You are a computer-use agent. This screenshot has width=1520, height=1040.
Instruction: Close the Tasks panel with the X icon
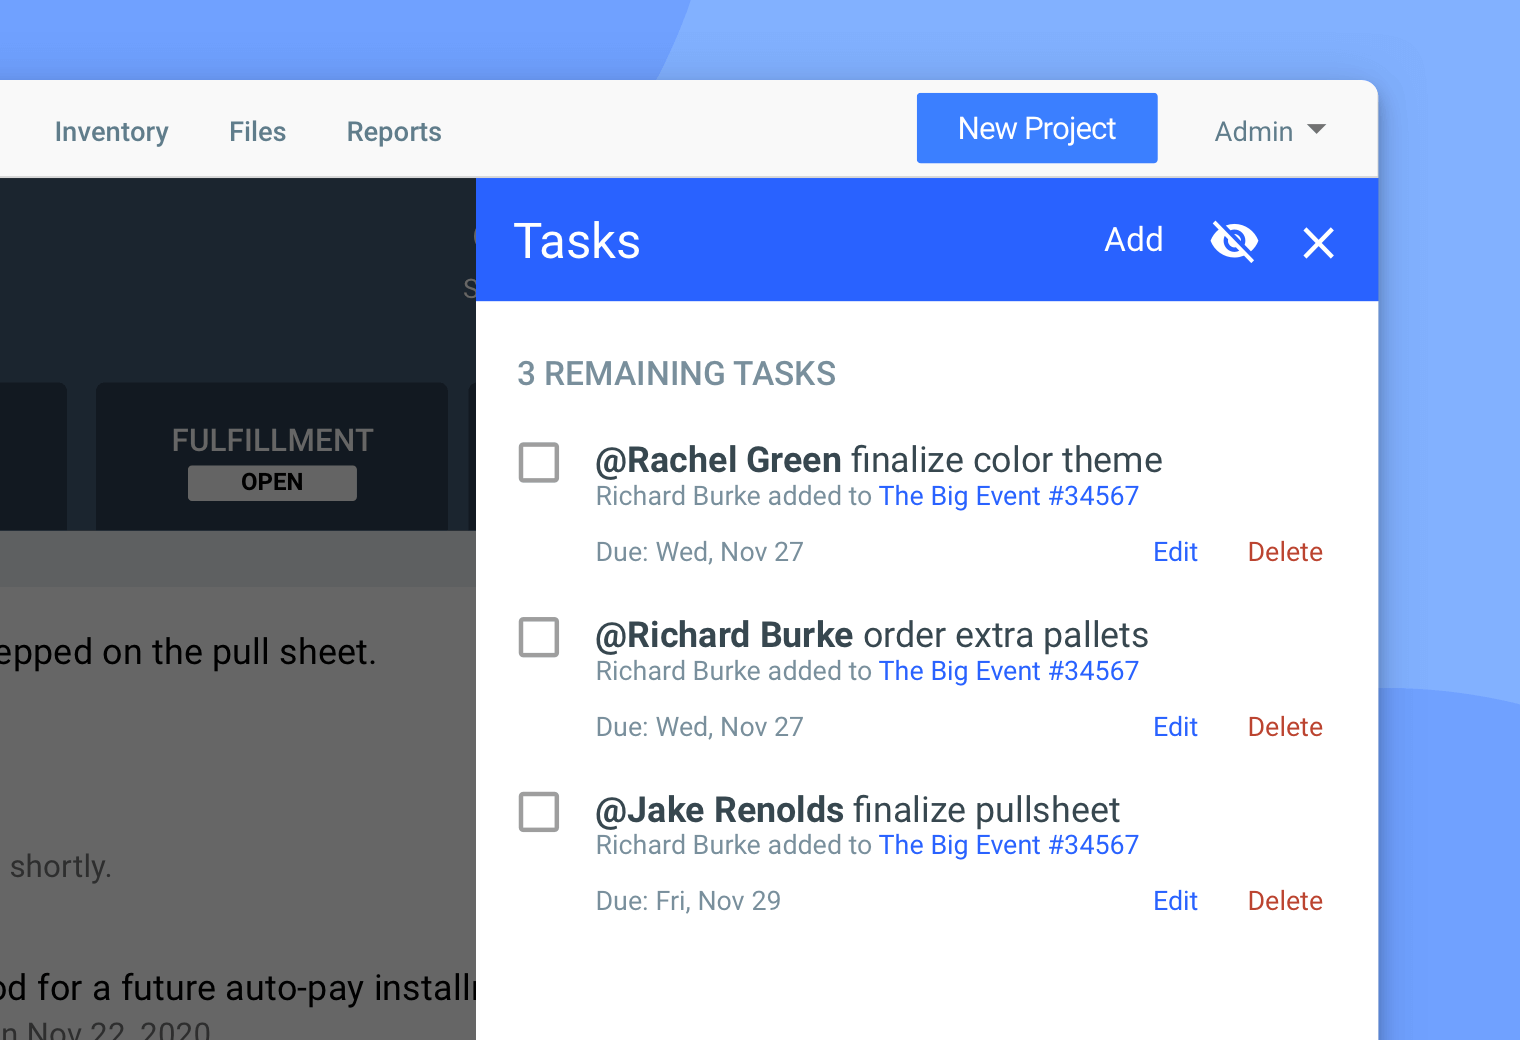click(1318, 242)
